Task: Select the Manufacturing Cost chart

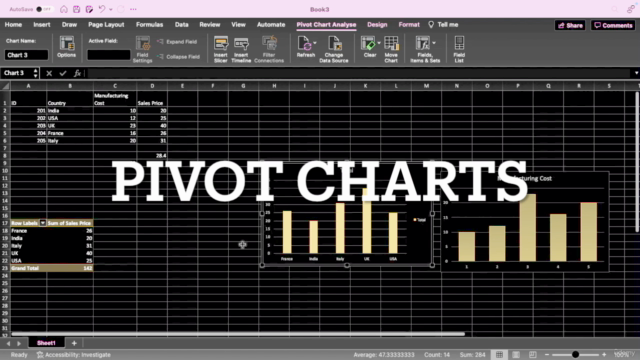Action: coord(525,222)
